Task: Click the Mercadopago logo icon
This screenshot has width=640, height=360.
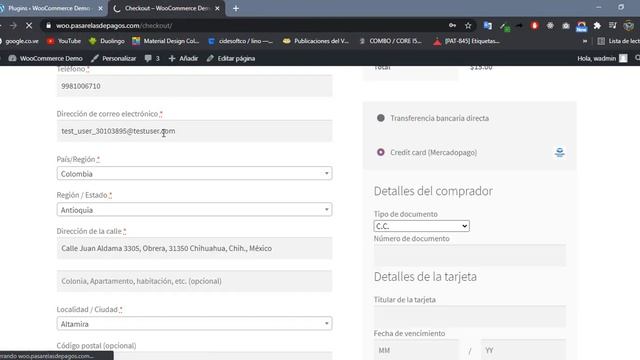Action: [560, 152]
